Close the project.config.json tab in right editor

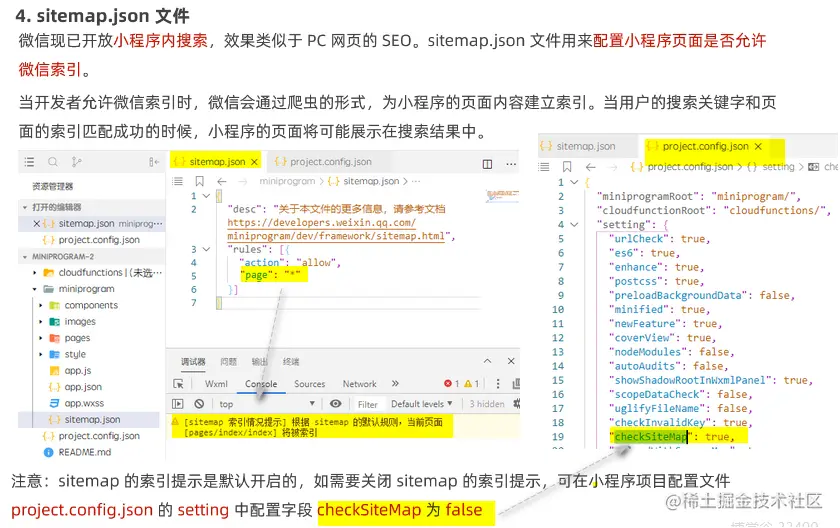[758, 146]
